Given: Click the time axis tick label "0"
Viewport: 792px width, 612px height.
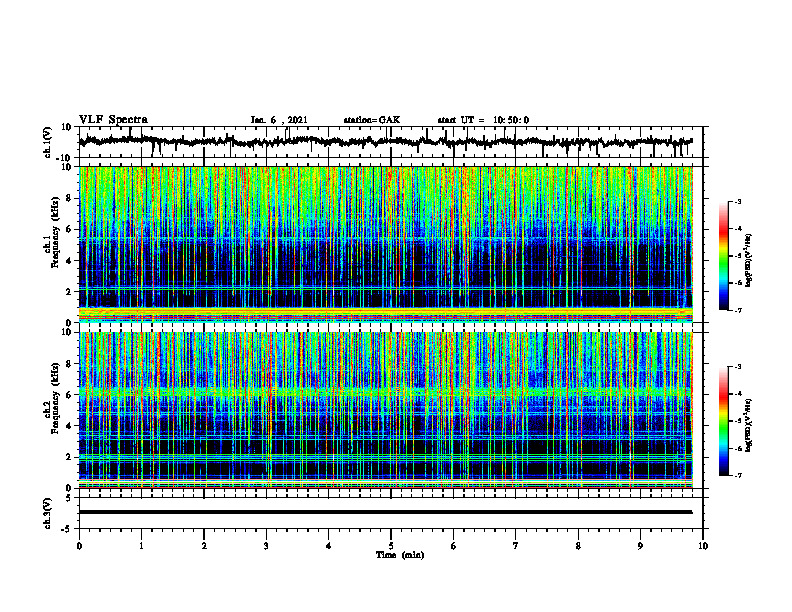Looking at the screenshot, I should [x=79, y=546].
